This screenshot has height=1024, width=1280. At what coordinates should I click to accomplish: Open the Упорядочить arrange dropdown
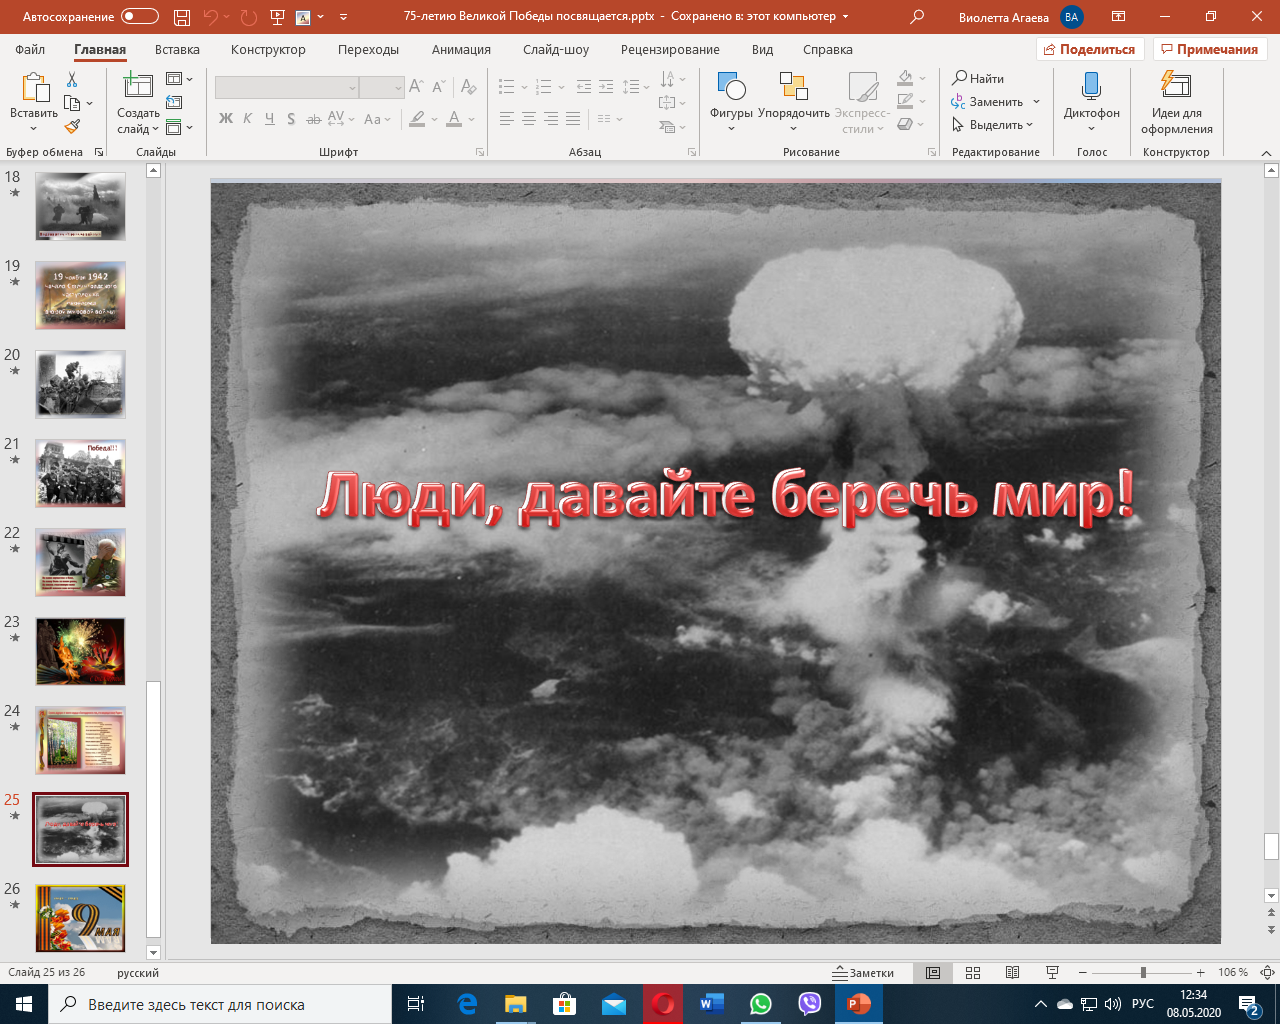tap(793, 102)
